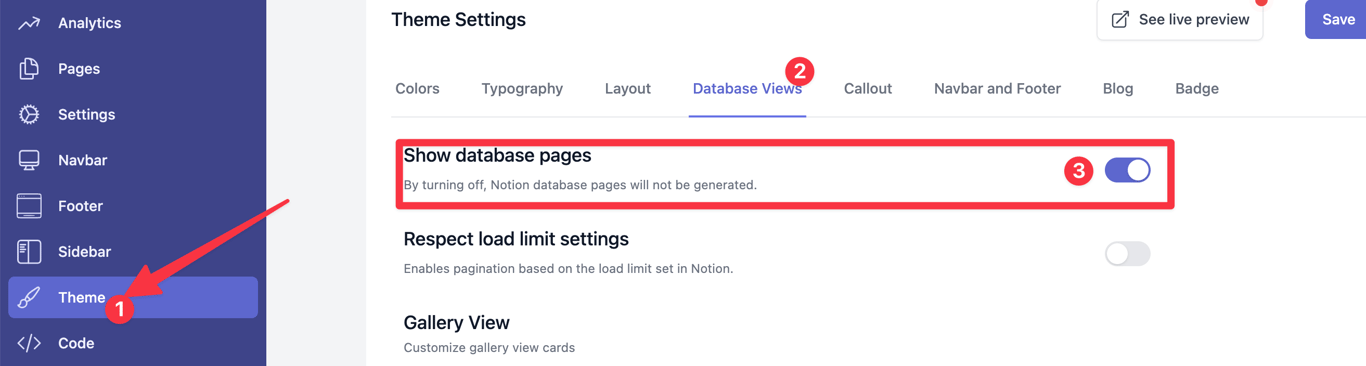Turn off the Show database pages switch
The height and width of the screenshot is (366, 1366).
tap(1127, 170)
